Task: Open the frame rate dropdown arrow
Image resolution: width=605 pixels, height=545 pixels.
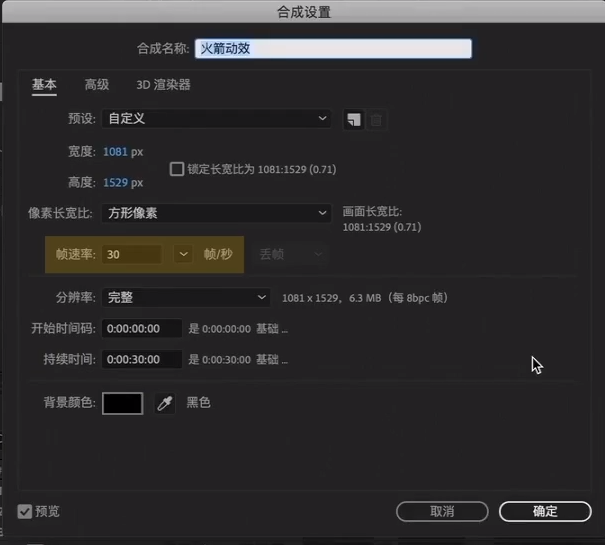Action: [x=183, y=254]
